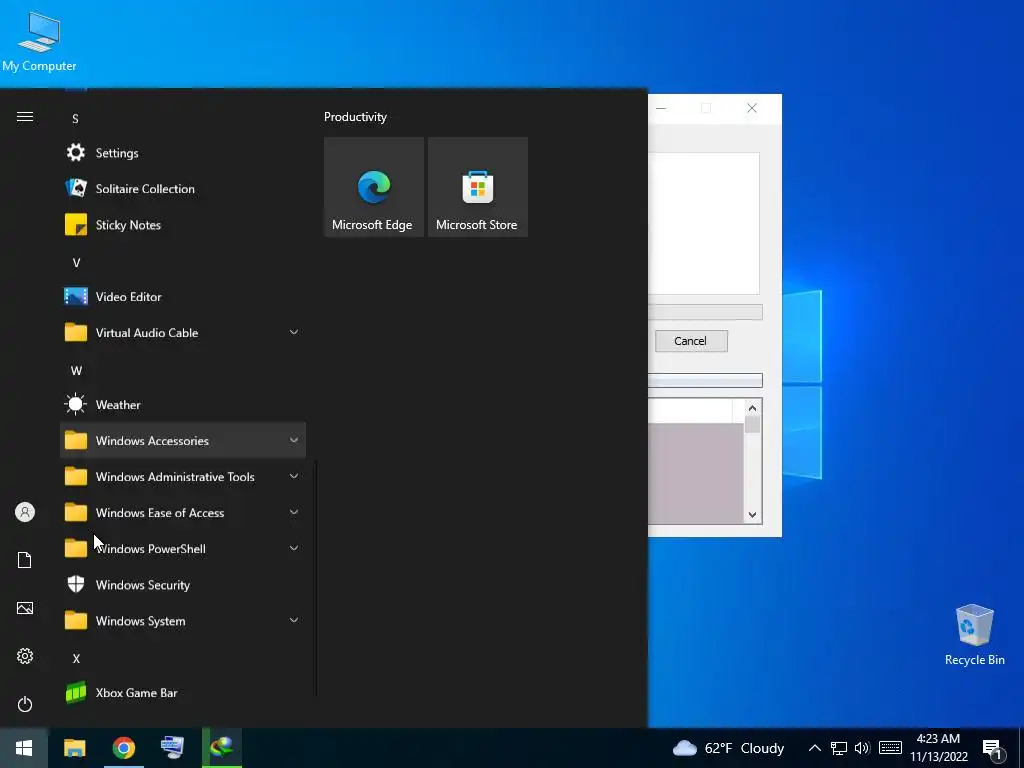Viewport: 1024px width, 768px height.
Task: Open Windows Security
Action: (183, 585)
